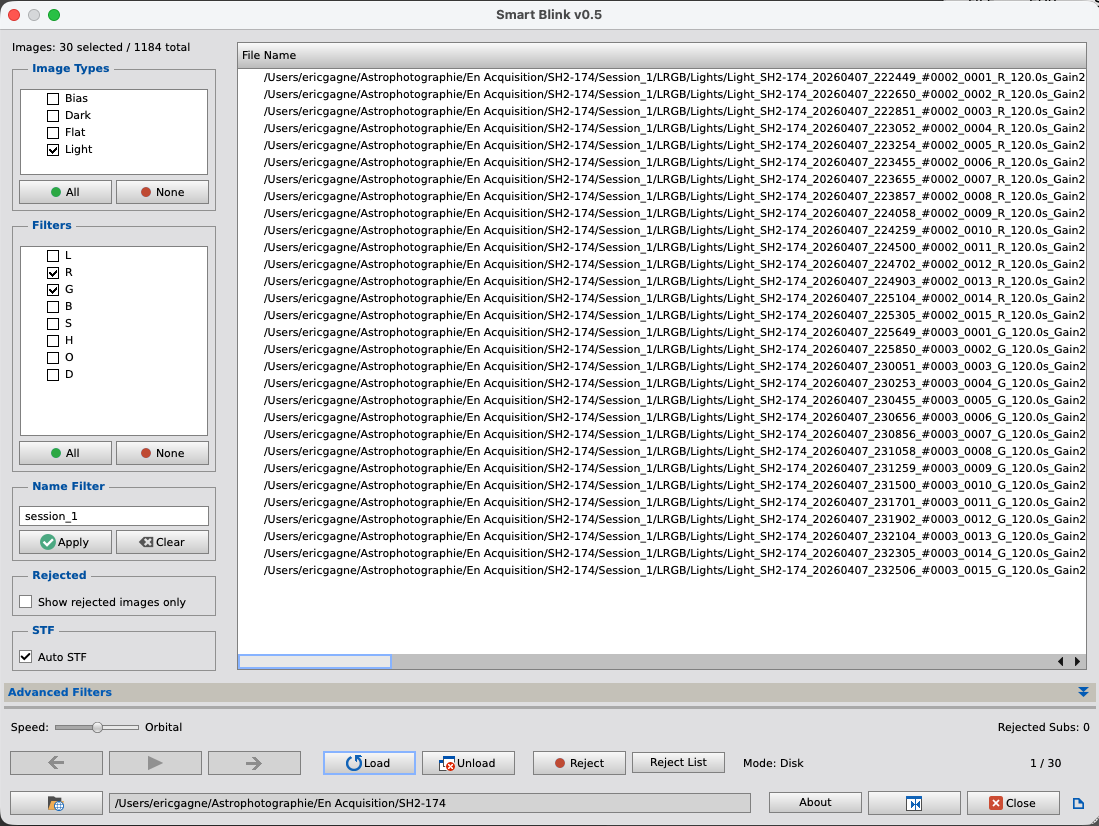Click the Name Filter text field
The height and width of the screenshot is (826, 1099).
coord(114,516)
